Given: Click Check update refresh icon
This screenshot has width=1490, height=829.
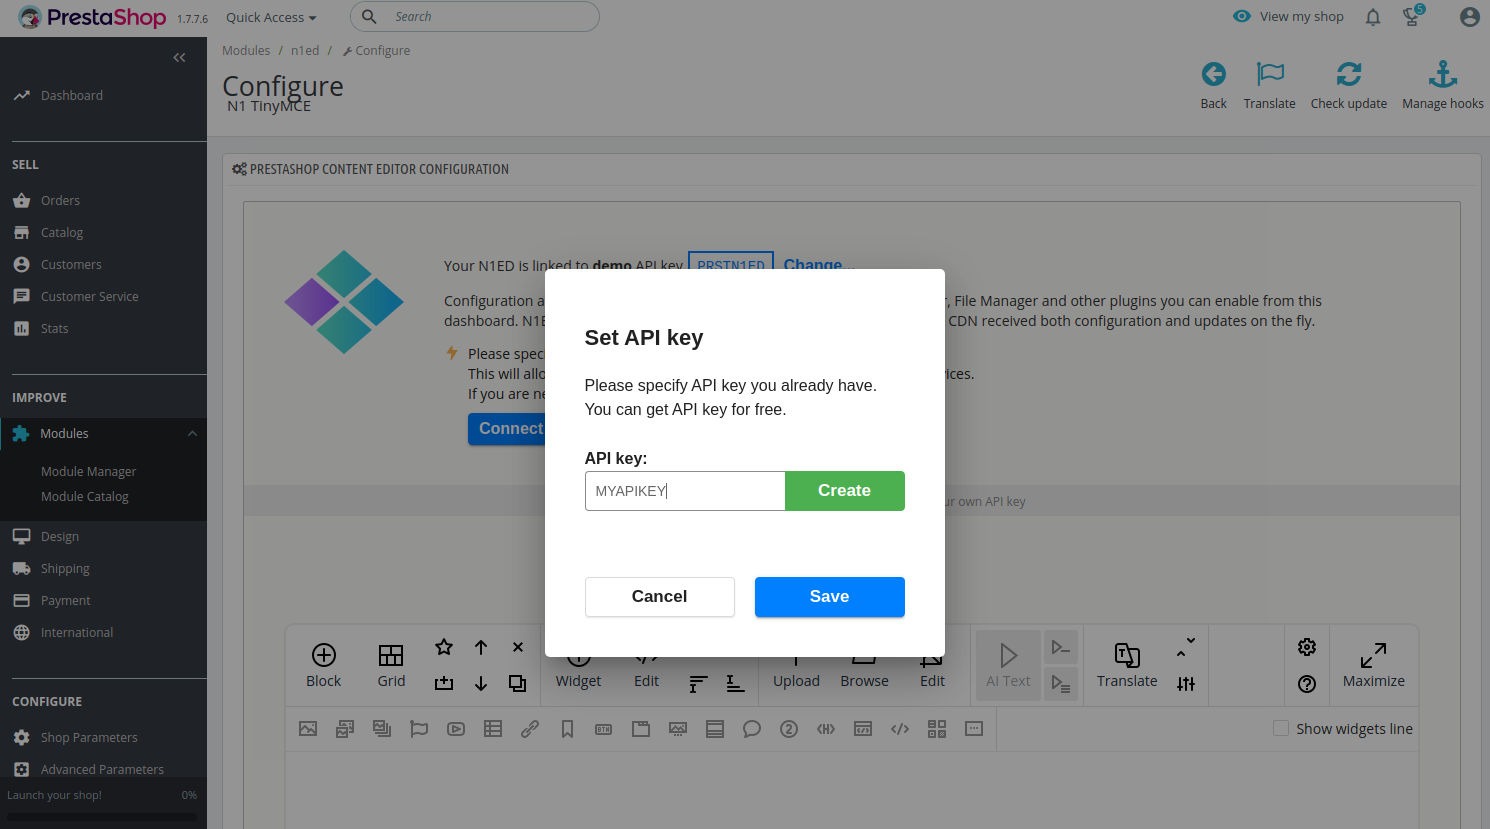Looking at the screenshot, I should pos(1349,74).
